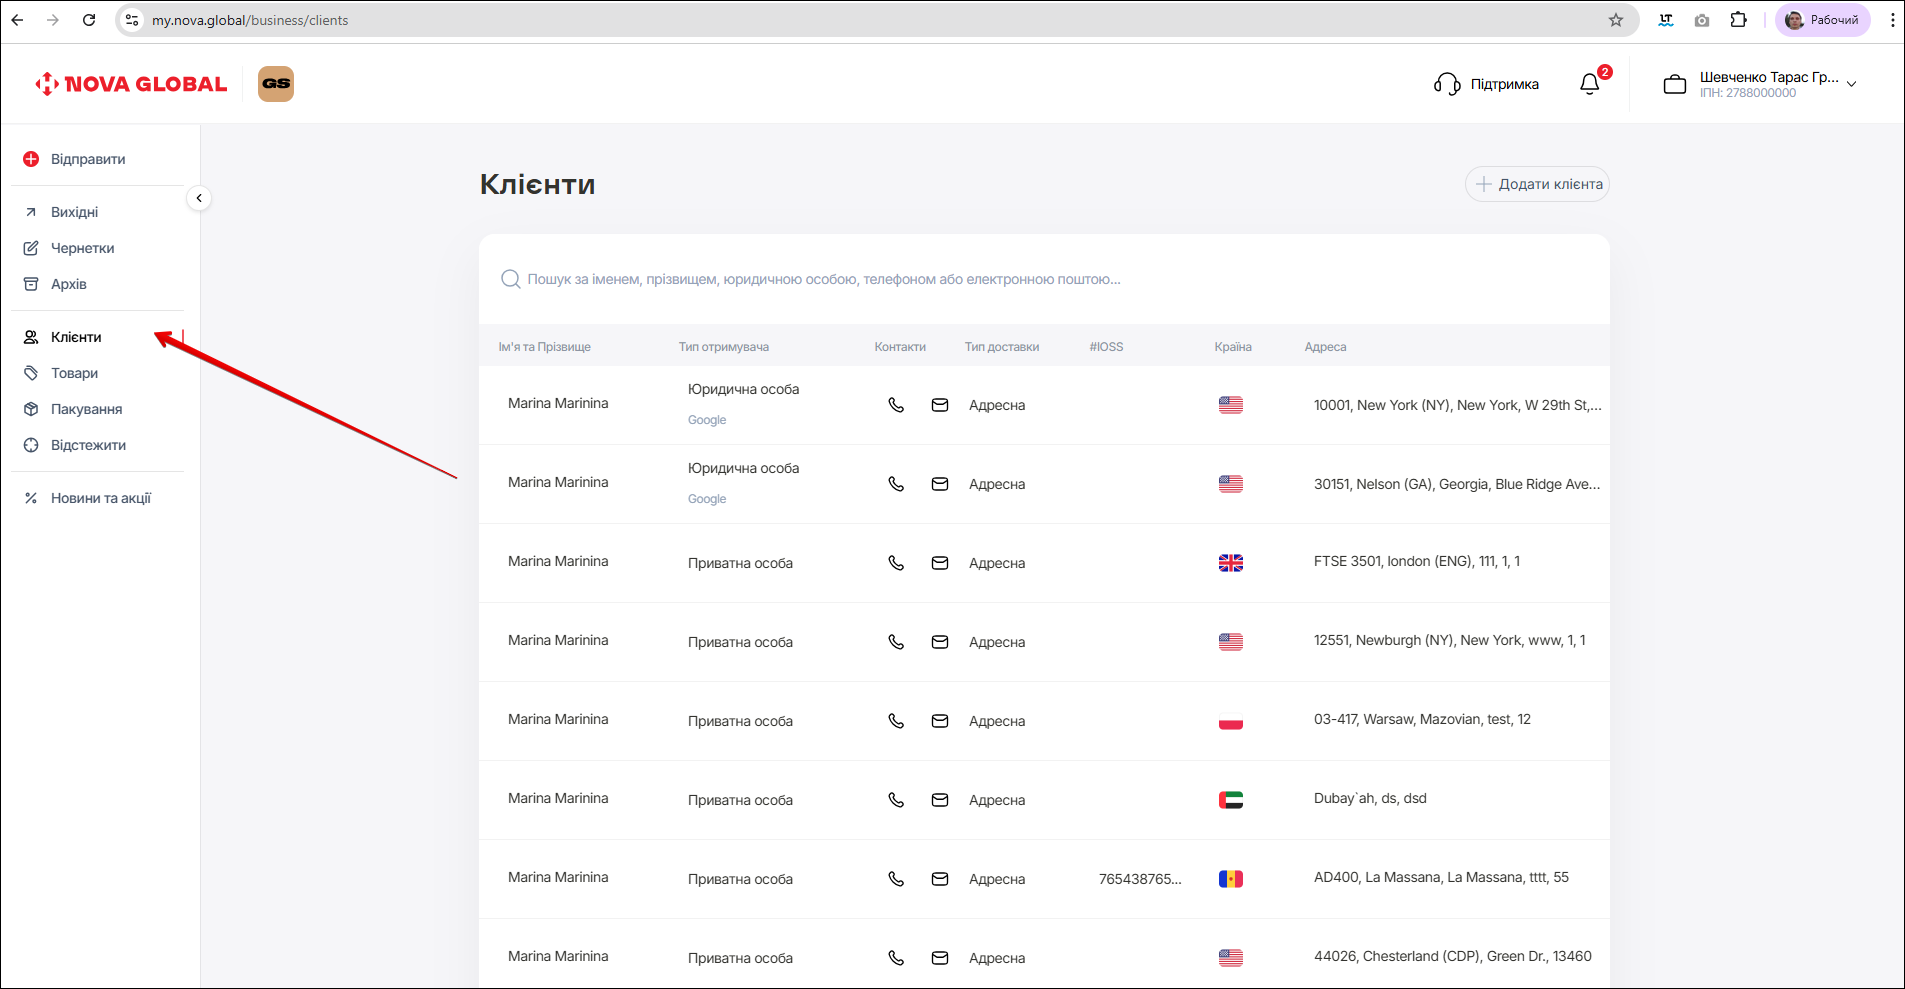Click email icon for New York 10001 client
This screenshot has width=1905, height=989.
(x=940, y=405)
